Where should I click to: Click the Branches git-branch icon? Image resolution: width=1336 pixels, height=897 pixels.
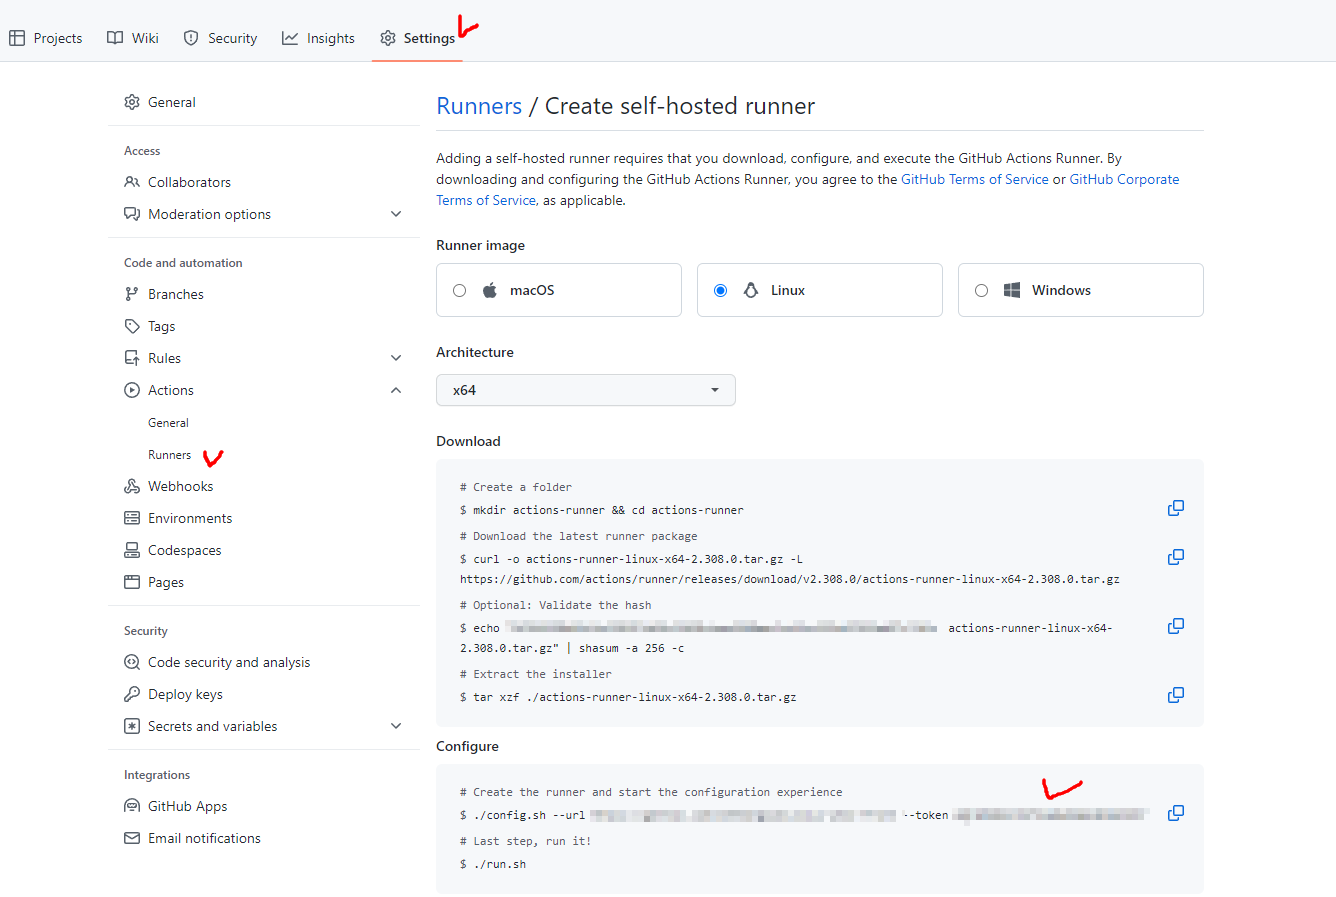click(x=132, y=294)
